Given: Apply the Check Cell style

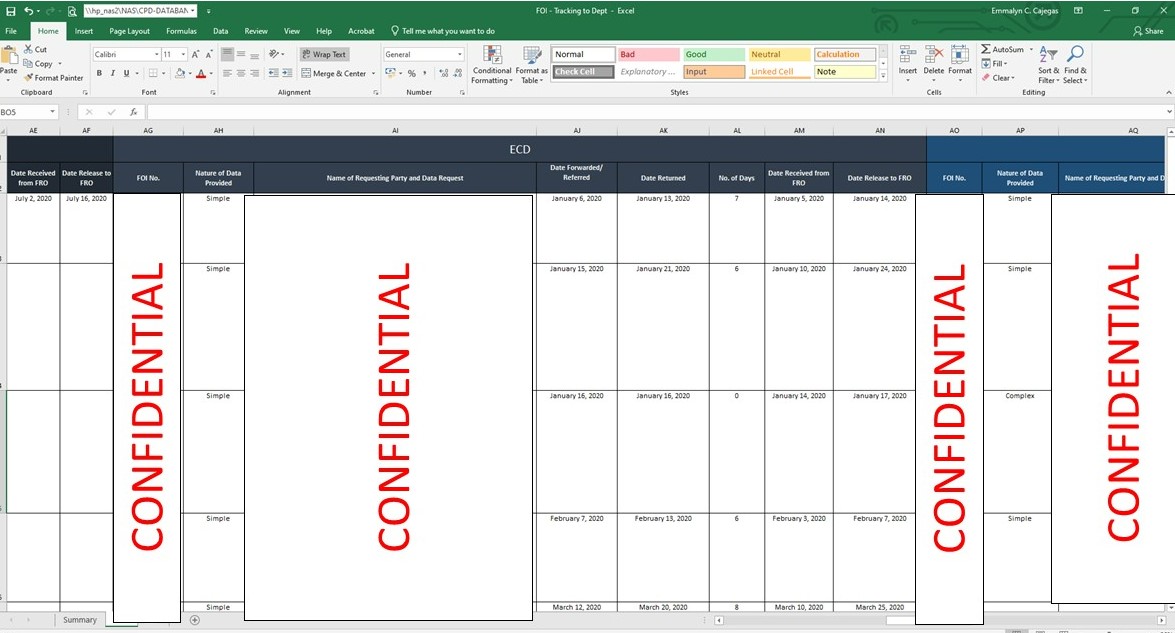Looking at the screenshot, I should coord(583,72).
